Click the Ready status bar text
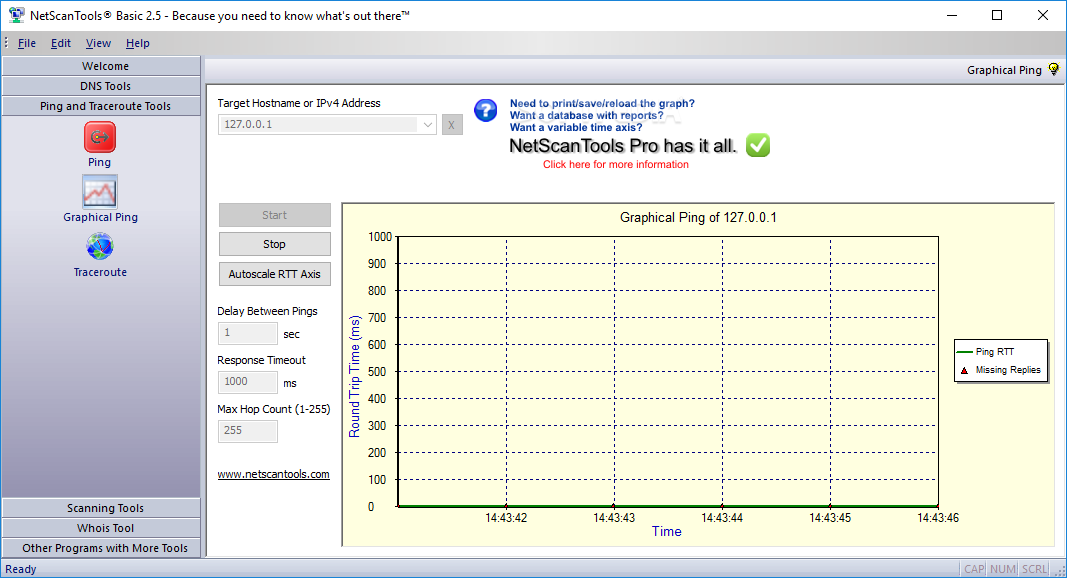1067x578 pixels. [20, 569]
